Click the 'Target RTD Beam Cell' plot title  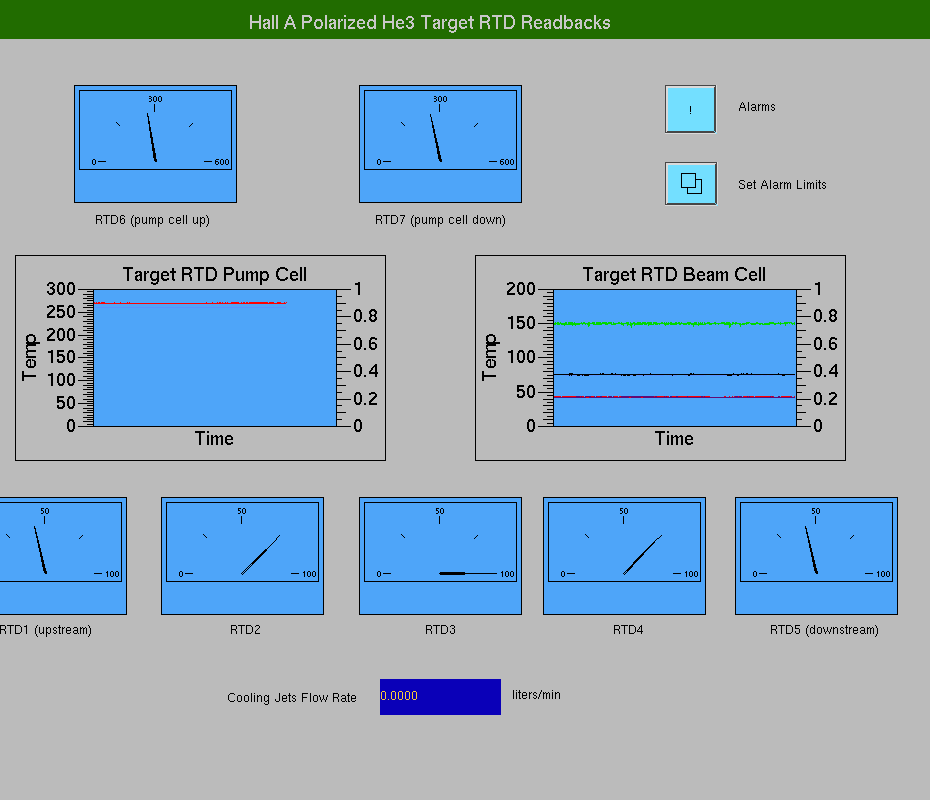pyautogui.click(x=674, y=275)
